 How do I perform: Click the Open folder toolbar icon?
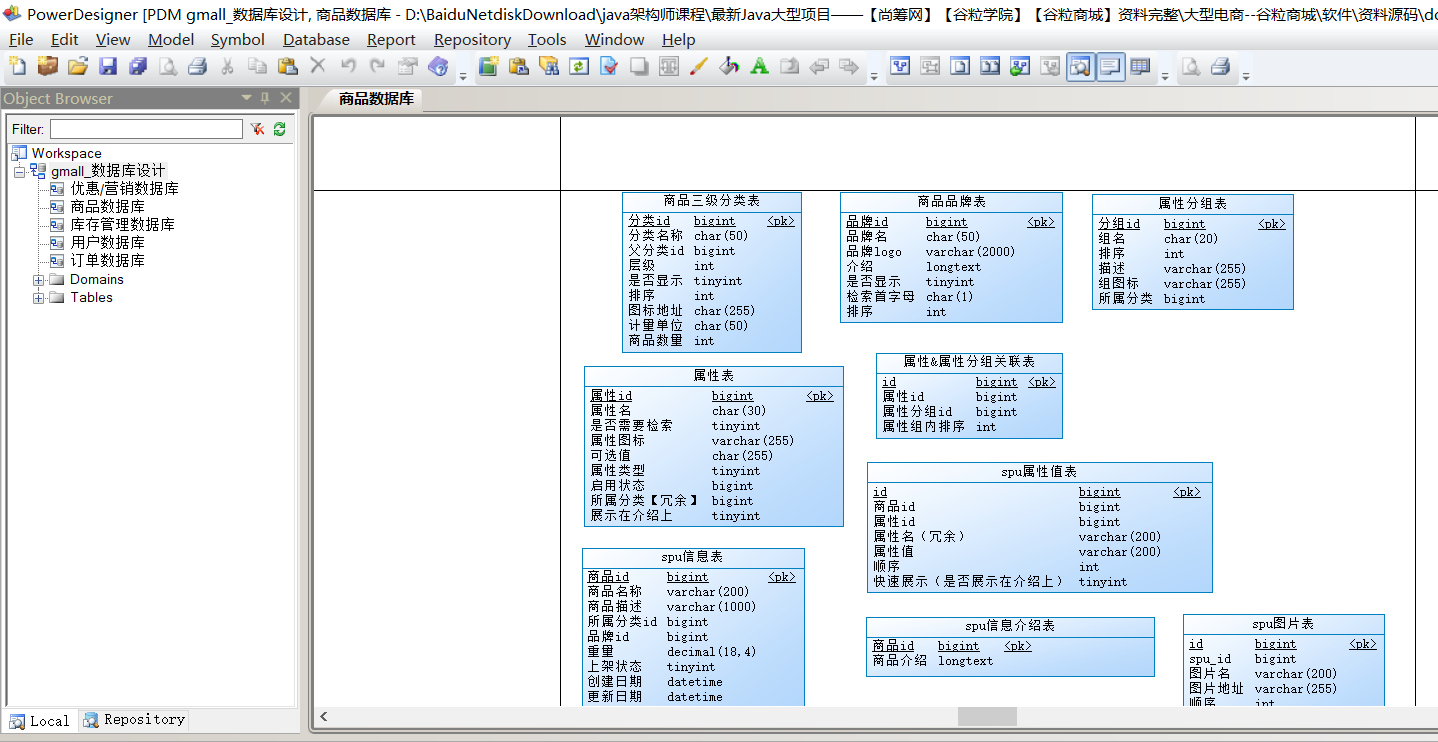click(77, 66)
